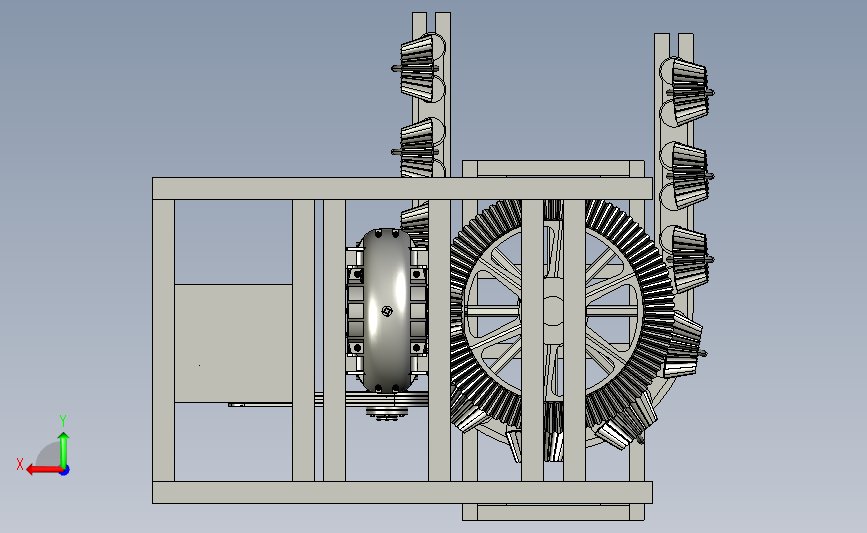Select the rounded motor housing in the center
The image size is (867, 533).
(x=387, y=311)
